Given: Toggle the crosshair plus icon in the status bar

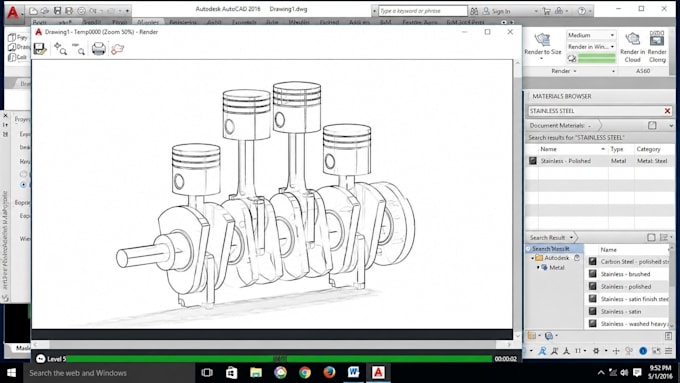Looking at the screenshot, I should pyautogui.click(x=616, y=350).
